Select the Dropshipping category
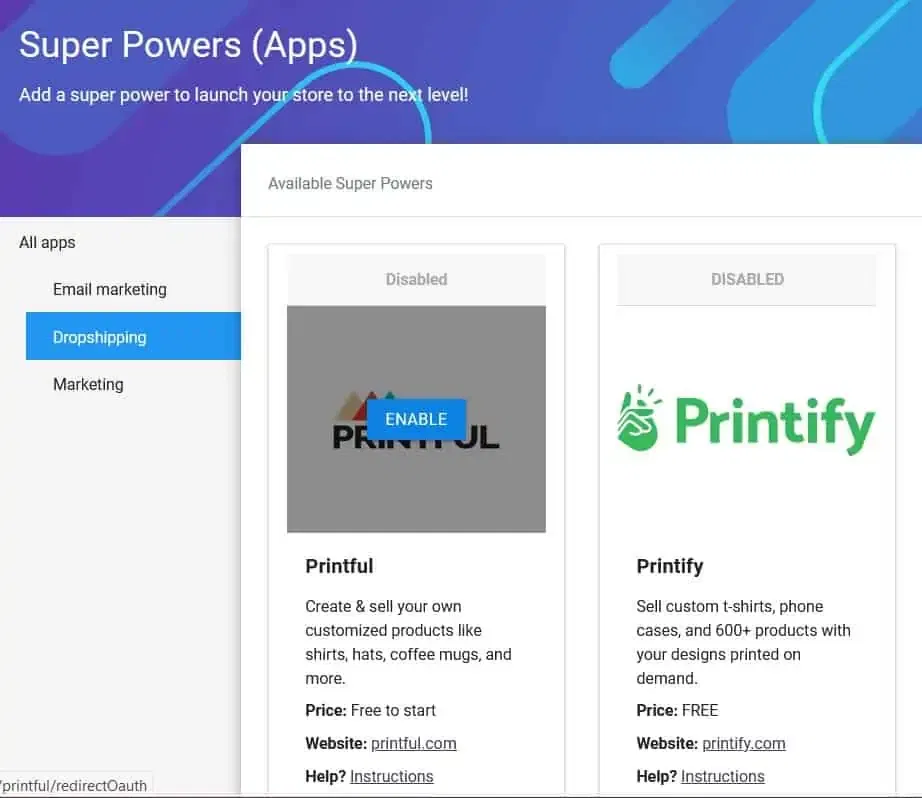Image resolution: width=922 pixels, height=798 pixels. point(100,337)
